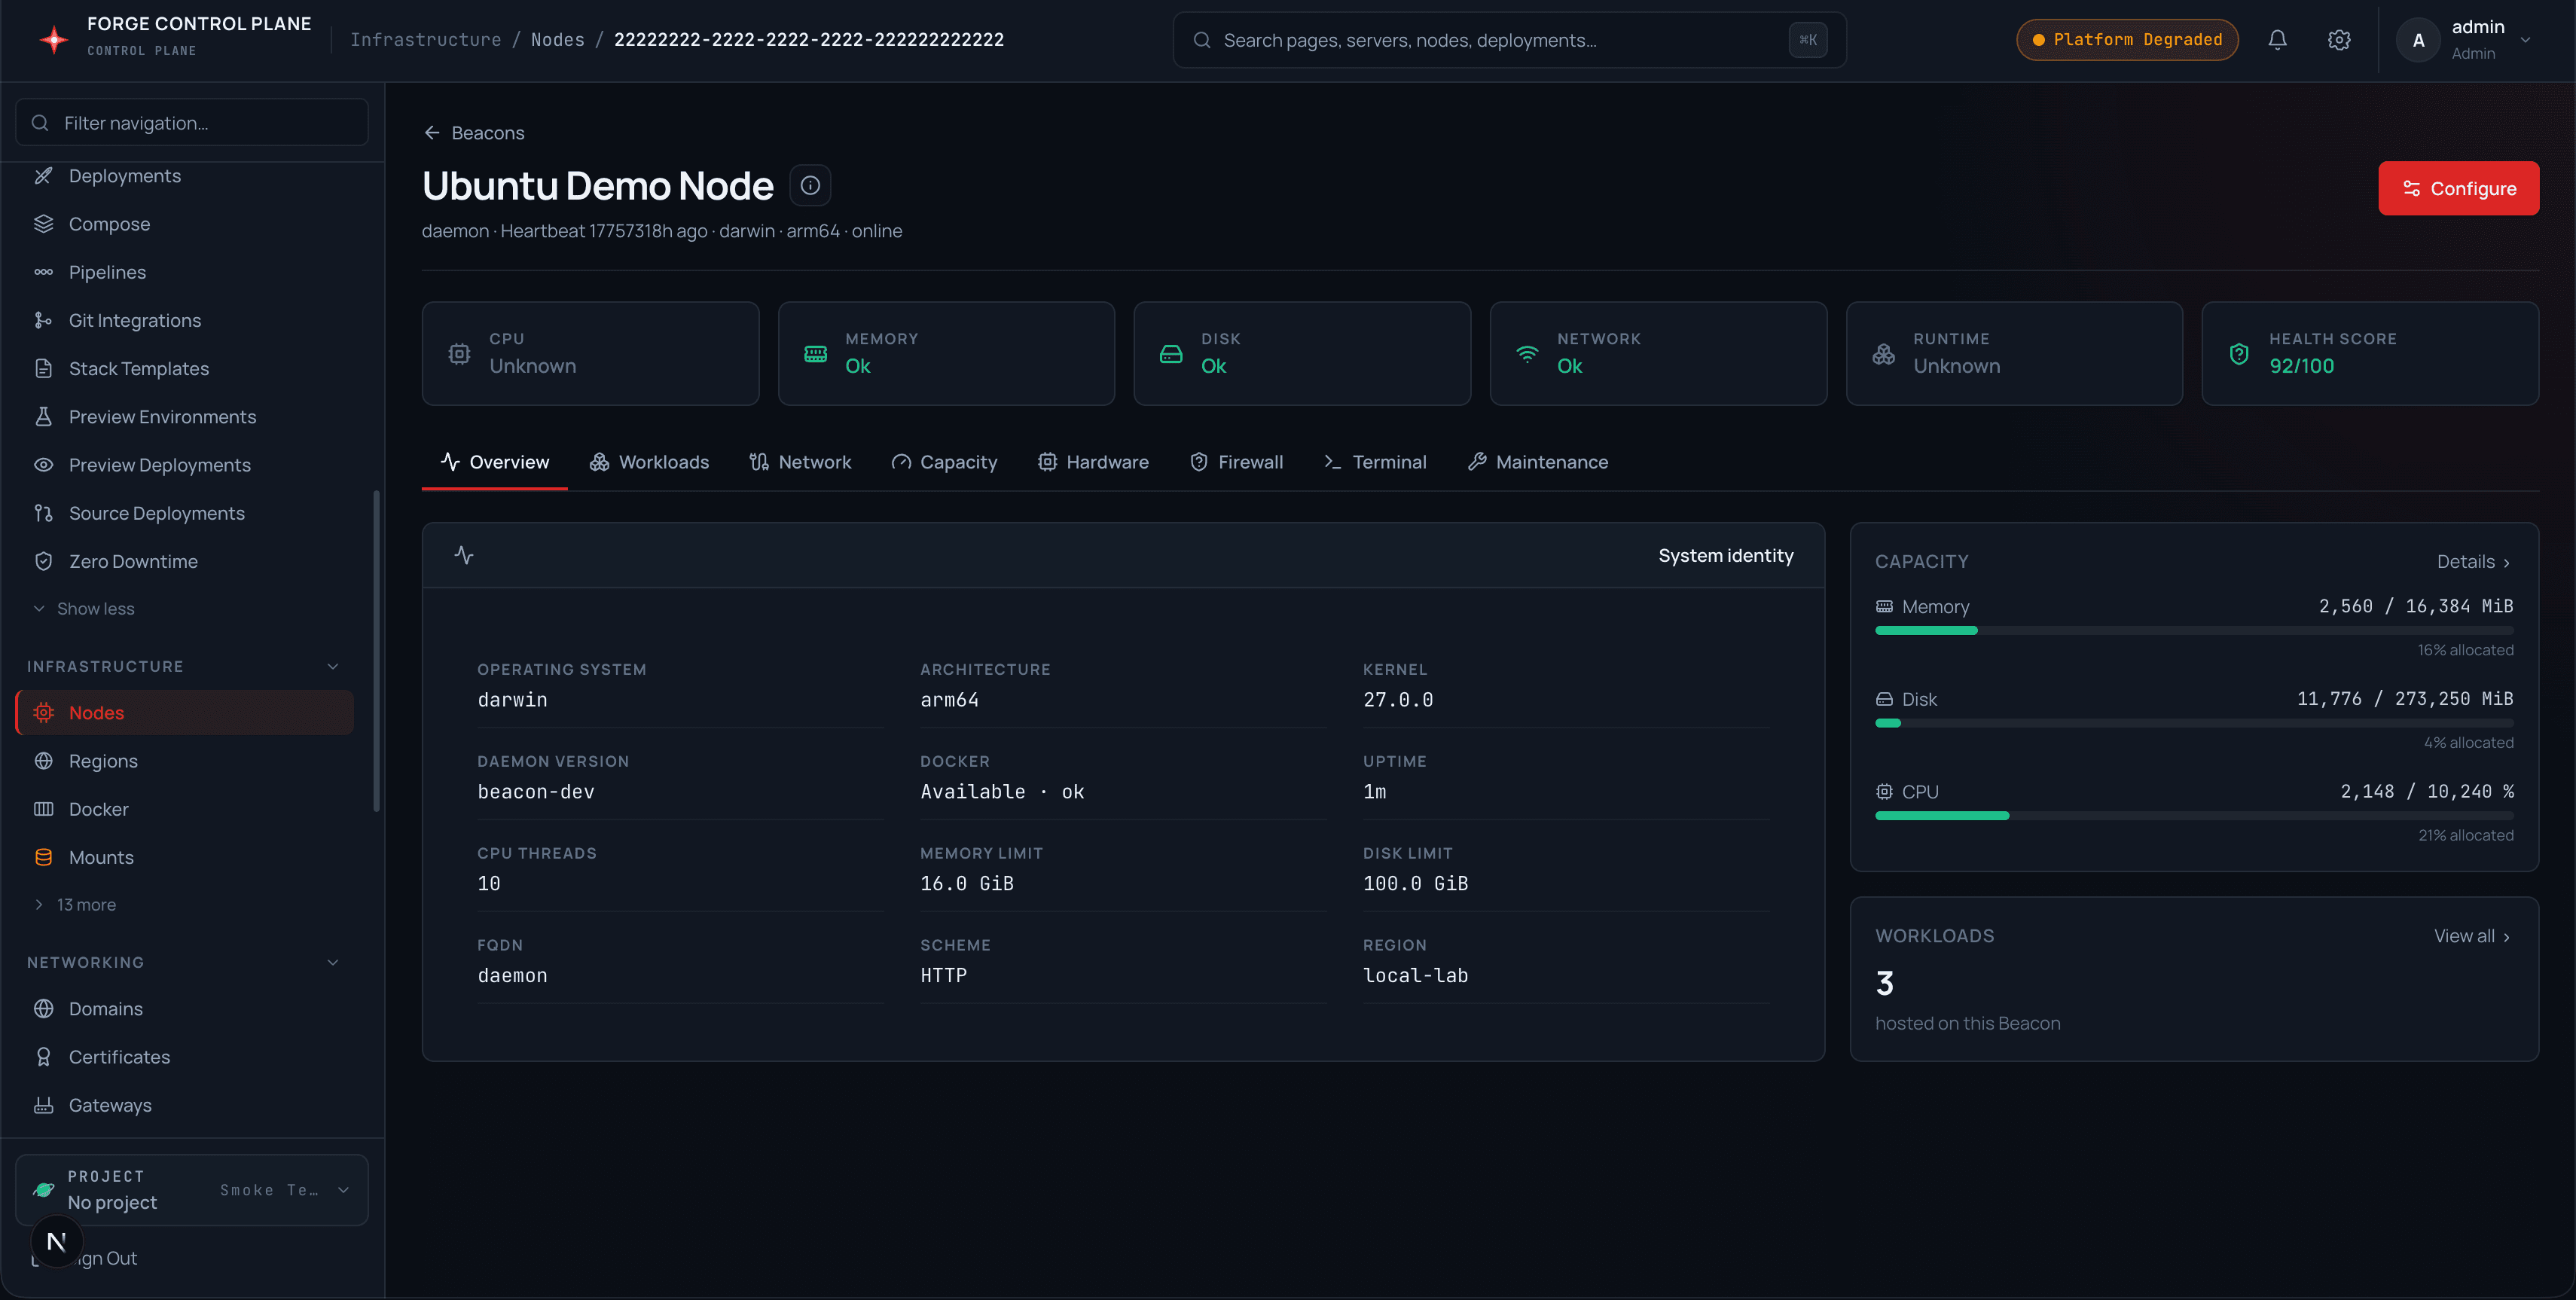Click the Compose layers icon in sidebar
This screenshot has height=1300, width=2576.
coord(43,224)
